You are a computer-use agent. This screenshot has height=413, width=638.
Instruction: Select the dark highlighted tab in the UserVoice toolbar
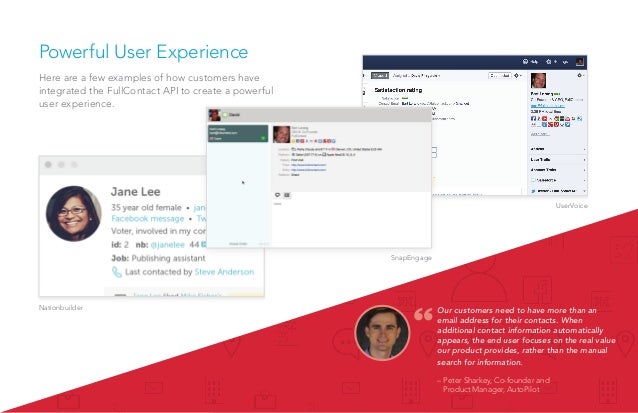(x=380, y=76)
